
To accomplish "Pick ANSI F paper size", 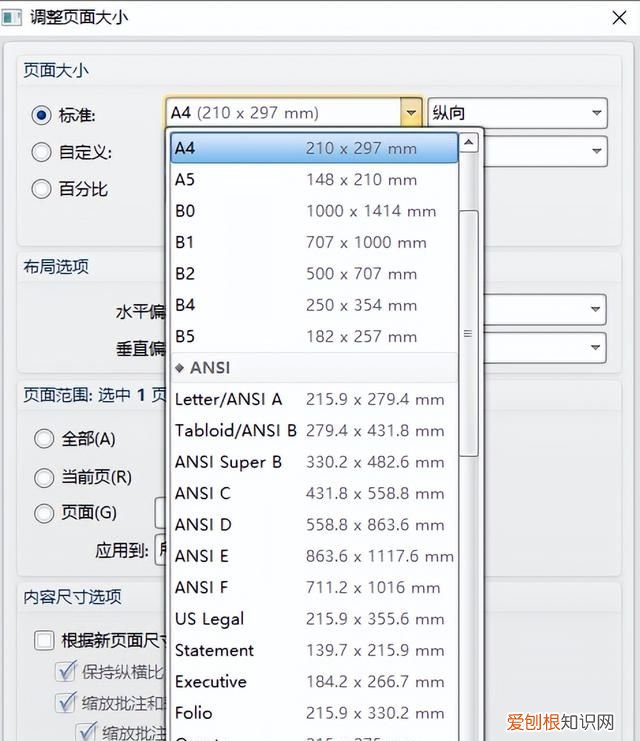I will pyautogui.click(x=314, y=587).
